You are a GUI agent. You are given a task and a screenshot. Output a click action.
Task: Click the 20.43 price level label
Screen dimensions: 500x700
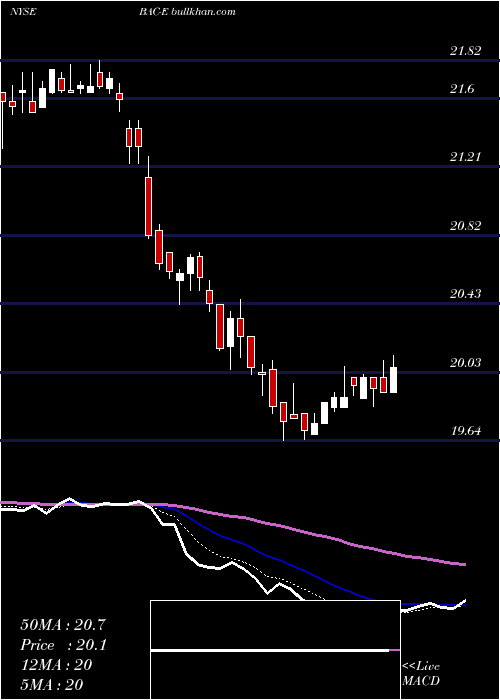[466, 294]
